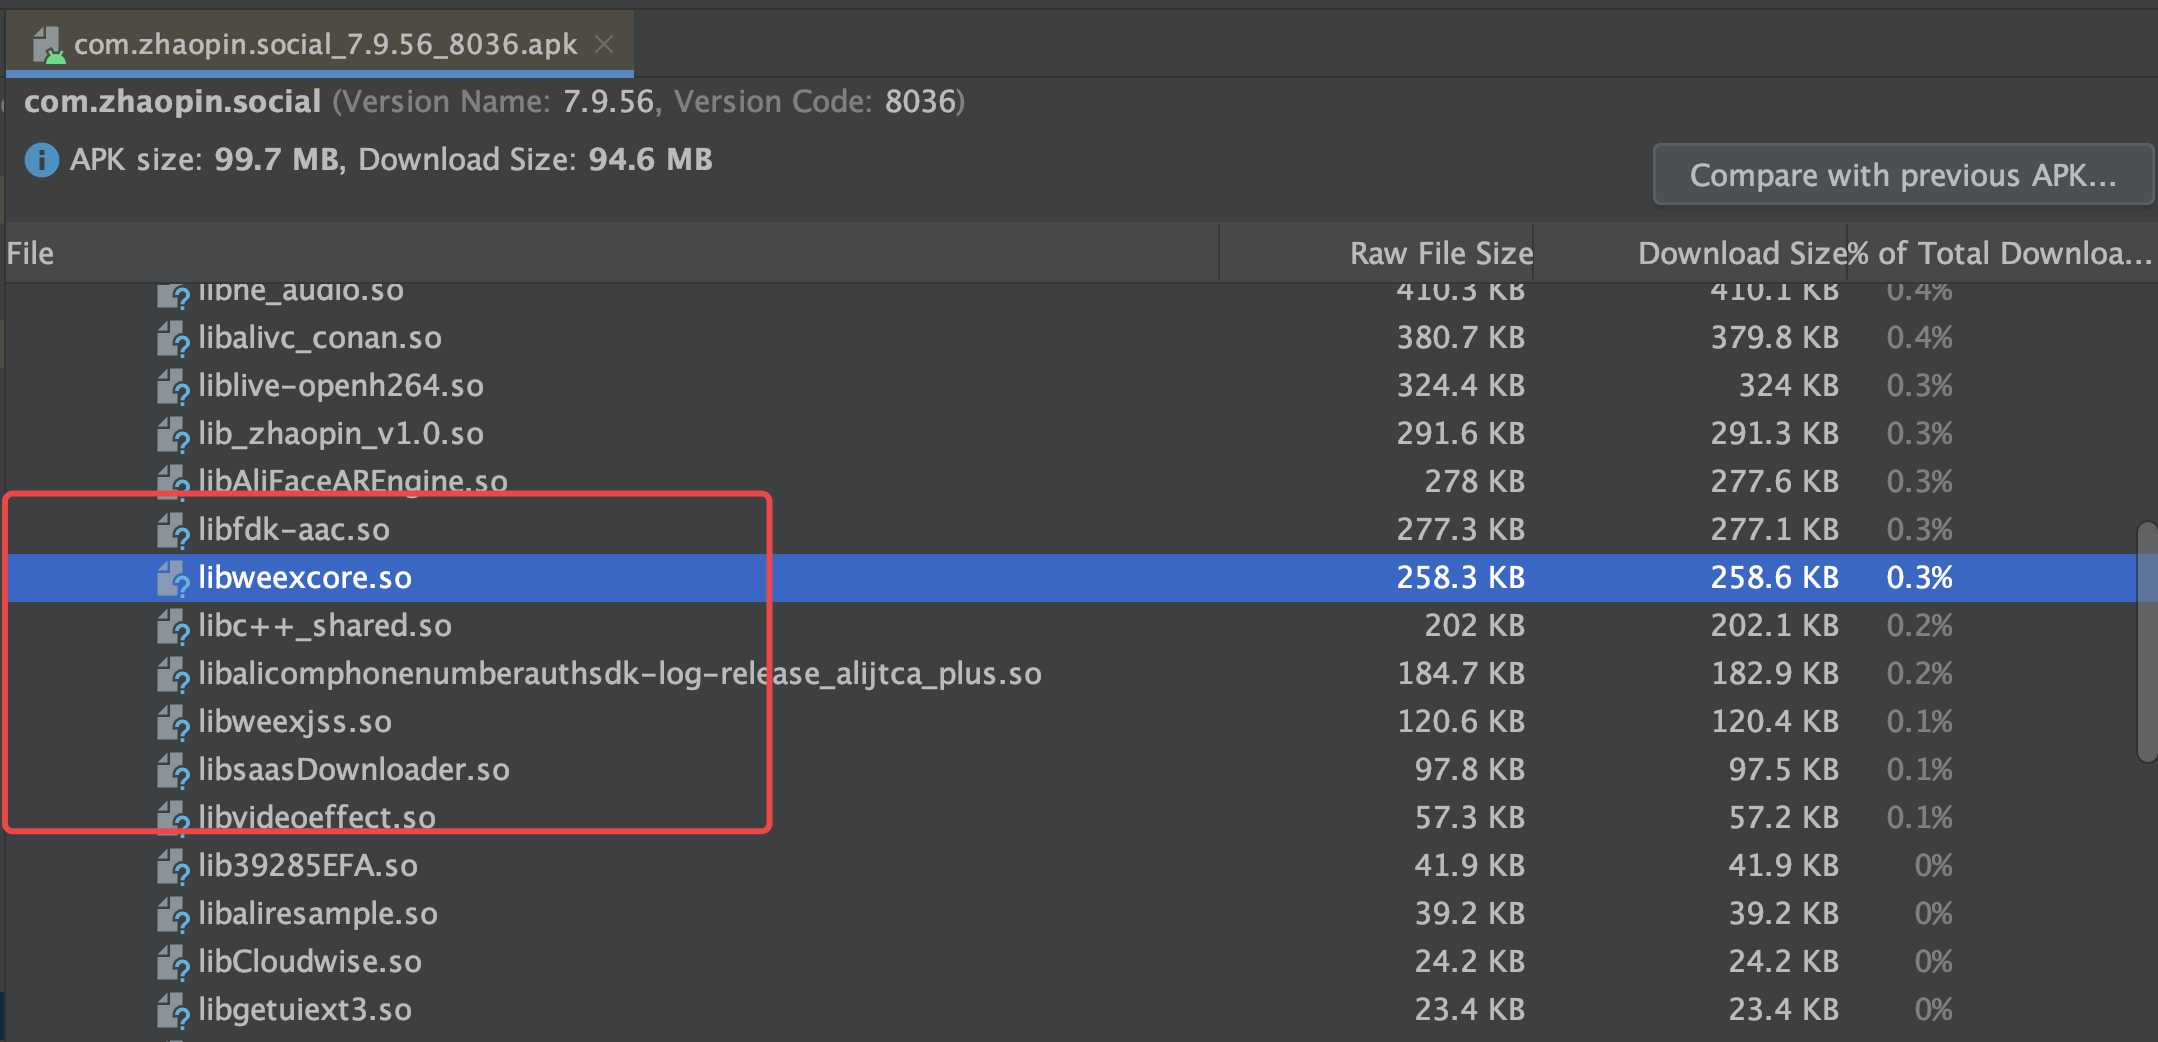Click the libc++_shared.so file icon

coord(173,627)
